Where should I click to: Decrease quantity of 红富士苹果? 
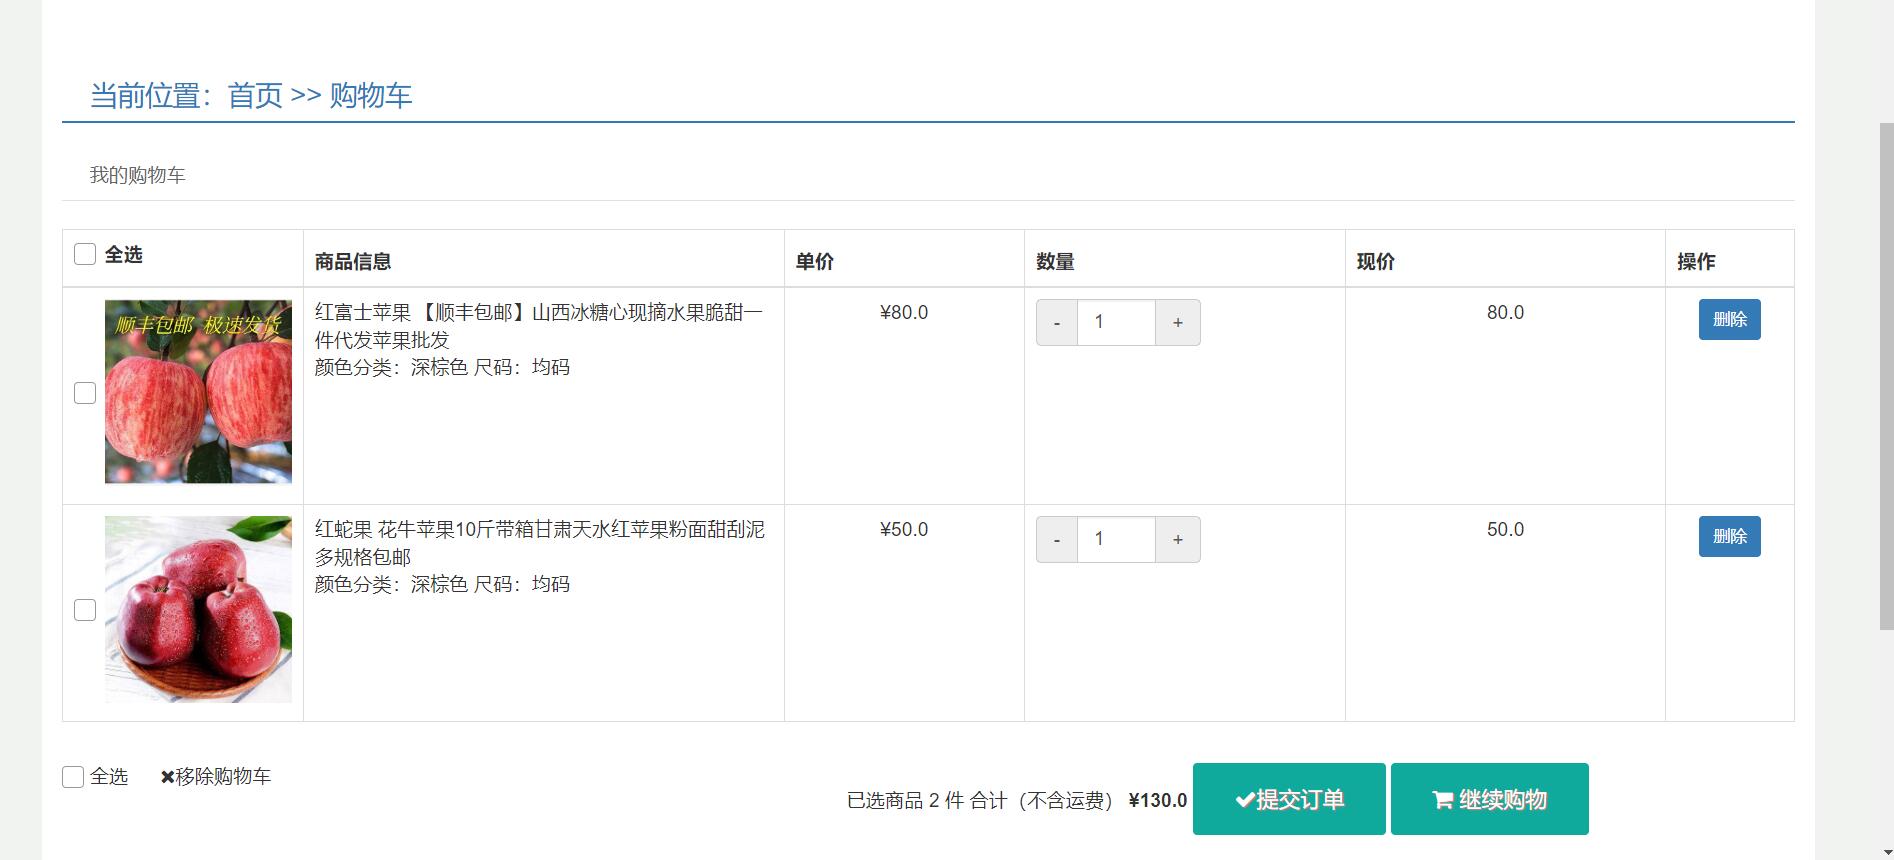(1057, 323)
